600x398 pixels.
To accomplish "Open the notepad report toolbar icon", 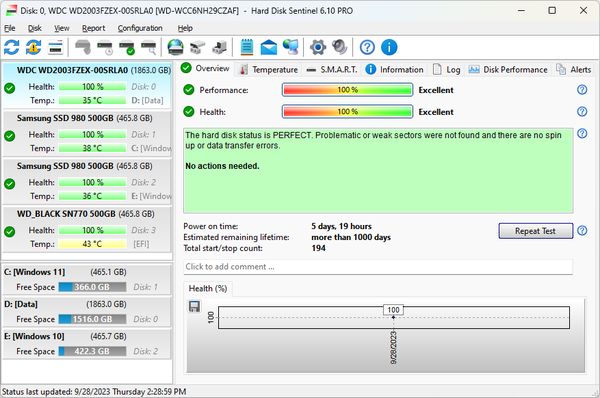I will pyautogui.click(x=247, y=47).
